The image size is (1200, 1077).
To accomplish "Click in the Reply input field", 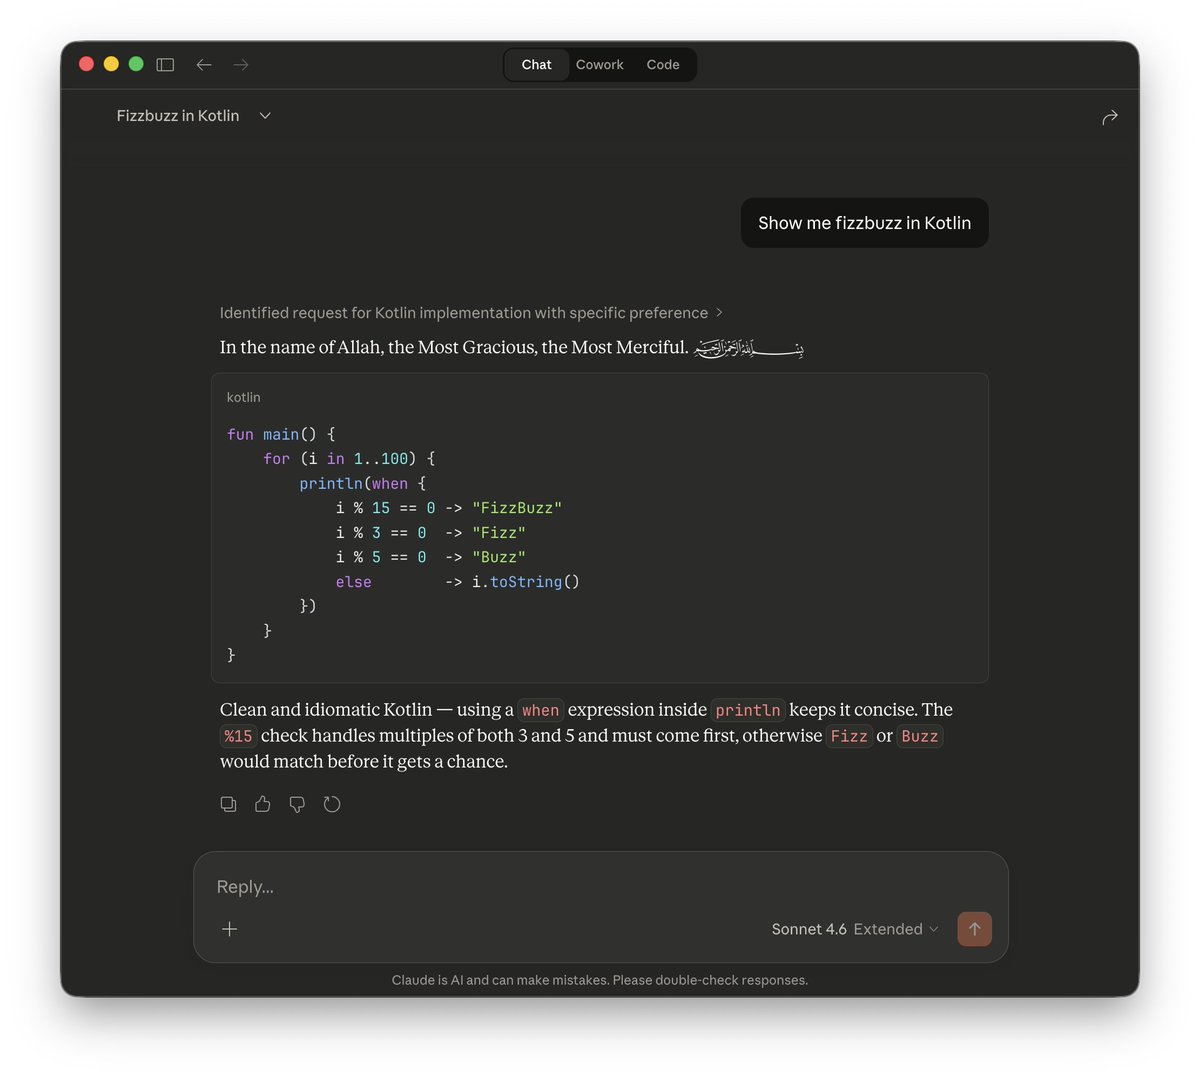I will click(x=600, y=887).
